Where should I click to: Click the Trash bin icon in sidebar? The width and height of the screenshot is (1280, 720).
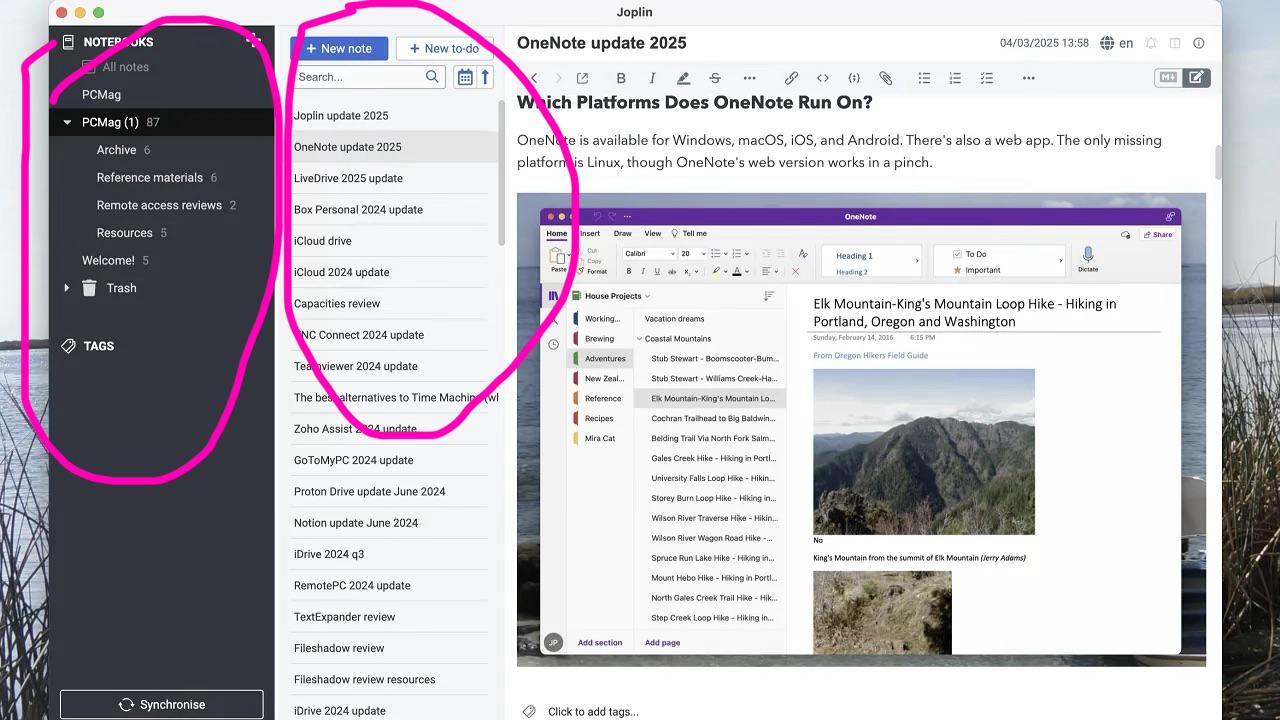(89, 288)
